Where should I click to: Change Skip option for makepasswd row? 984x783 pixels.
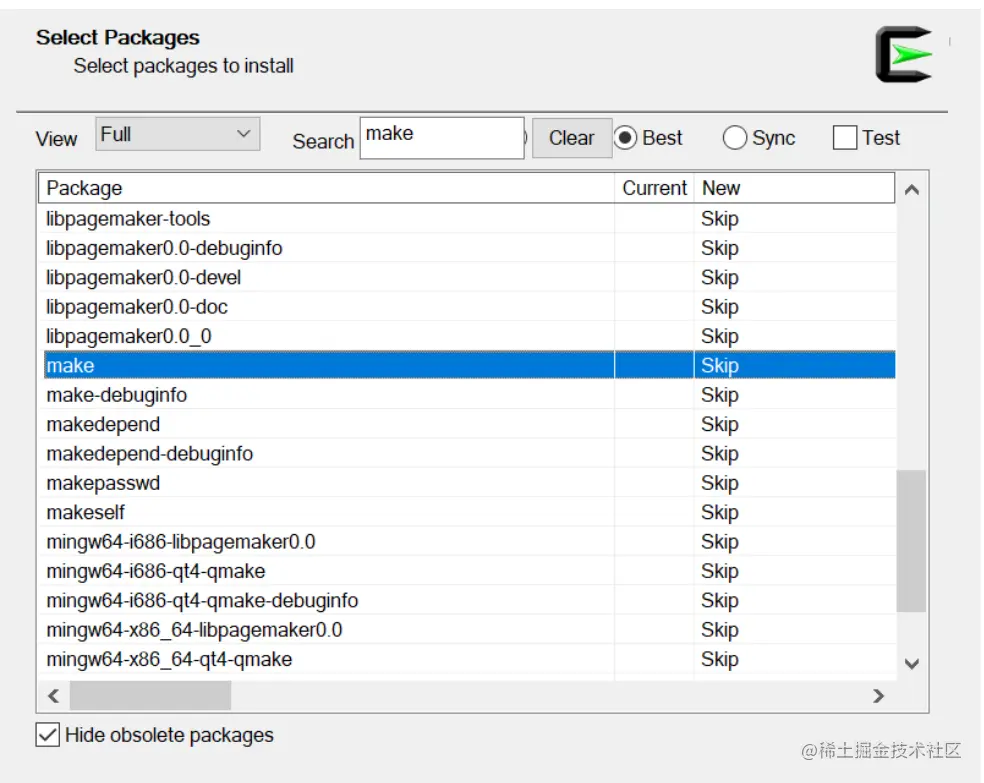coord(720,483)
